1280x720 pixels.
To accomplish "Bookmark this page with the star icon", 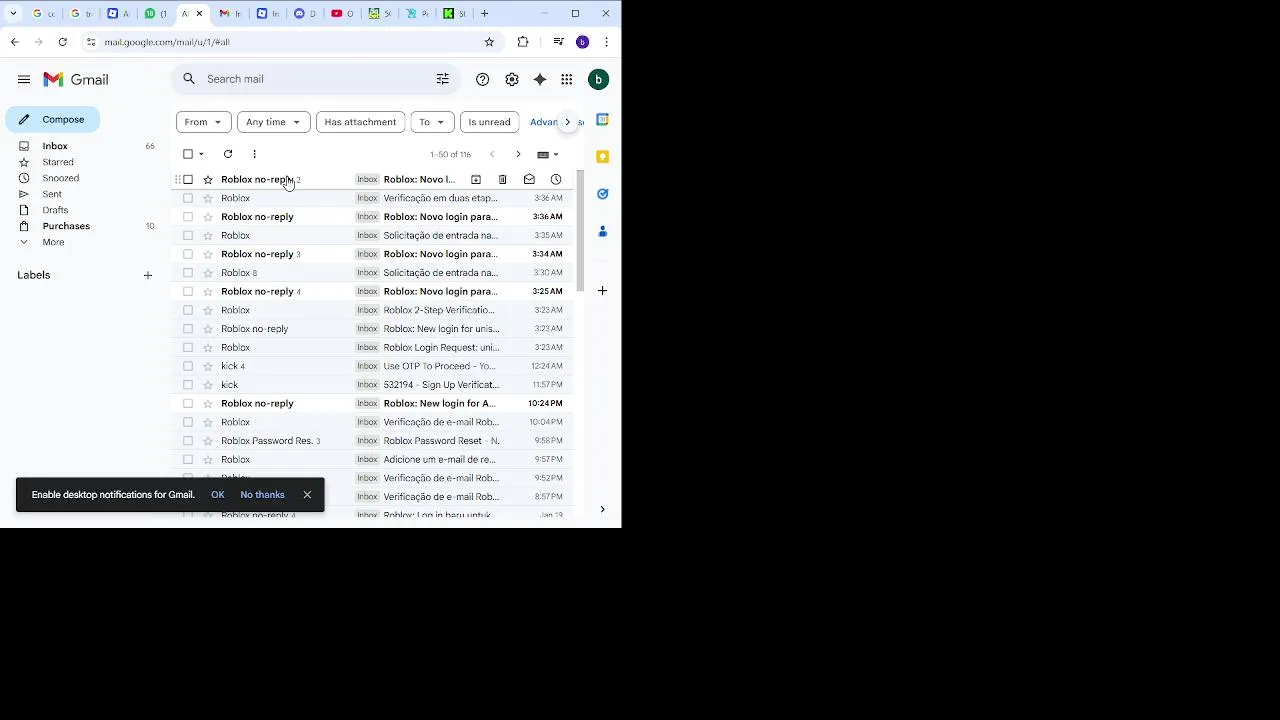I will (489, 42).
